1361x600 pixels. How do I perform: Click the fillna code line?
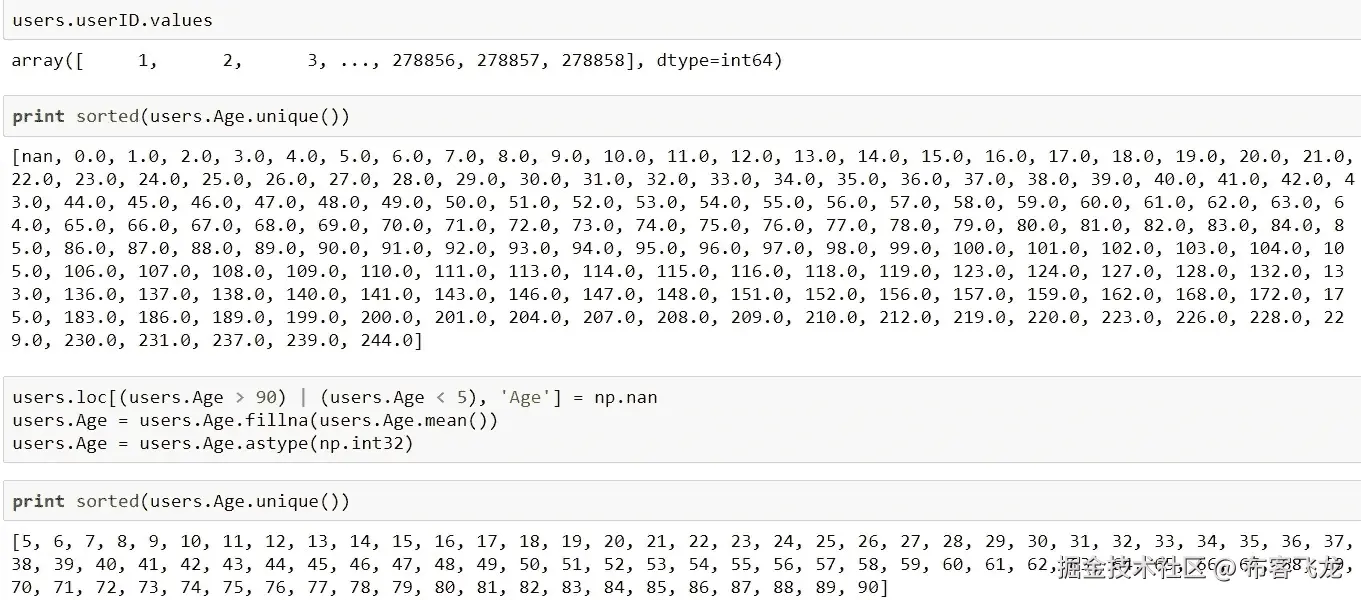(255, 420)
